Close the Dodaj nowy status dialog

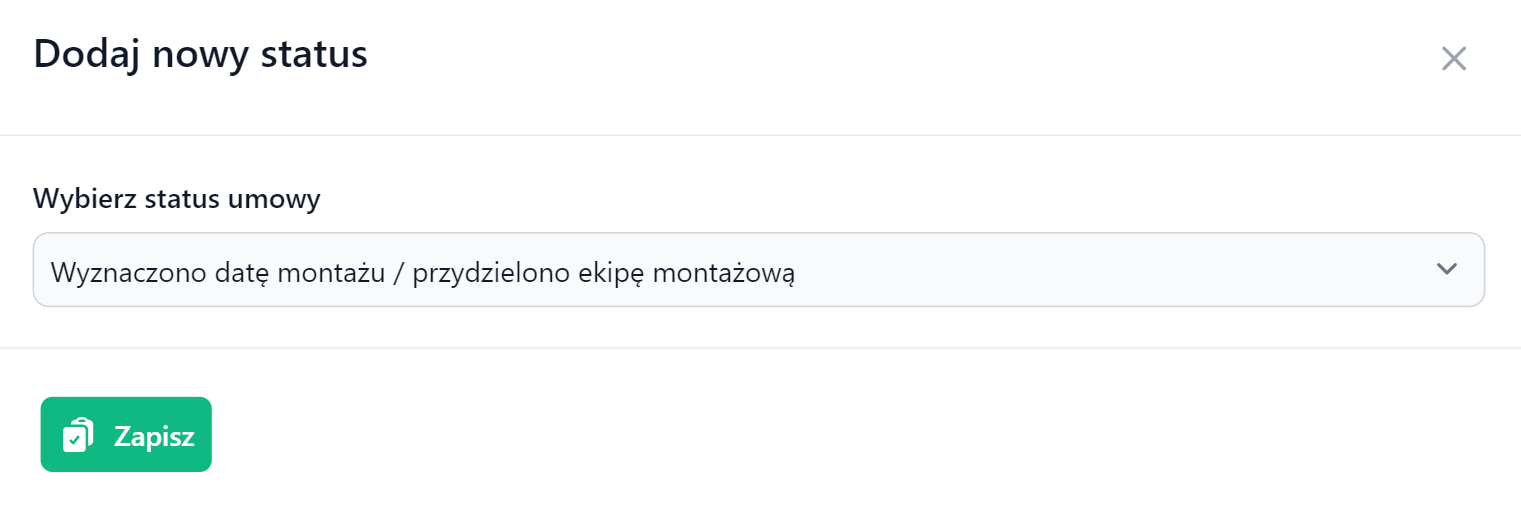(1453, 58)
